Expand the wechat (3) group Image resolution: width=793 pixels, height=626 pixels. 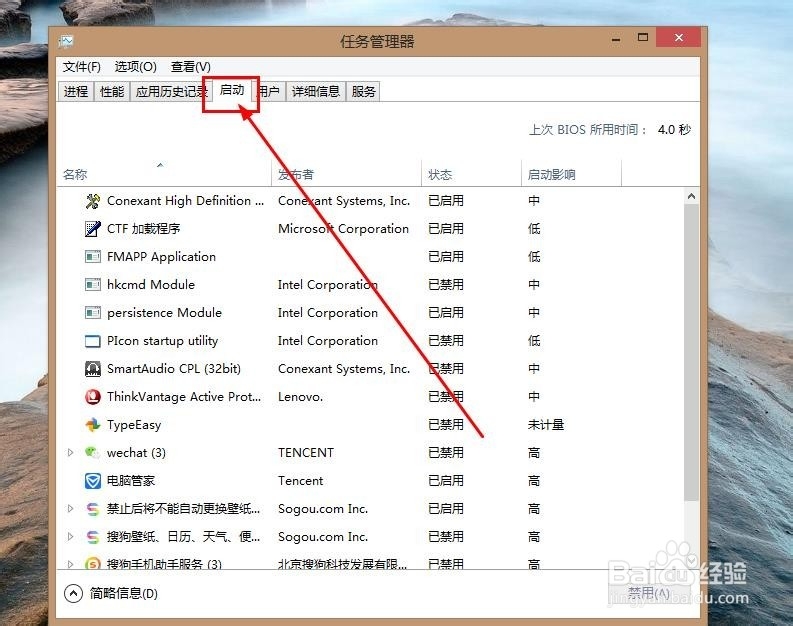[70, 453]
